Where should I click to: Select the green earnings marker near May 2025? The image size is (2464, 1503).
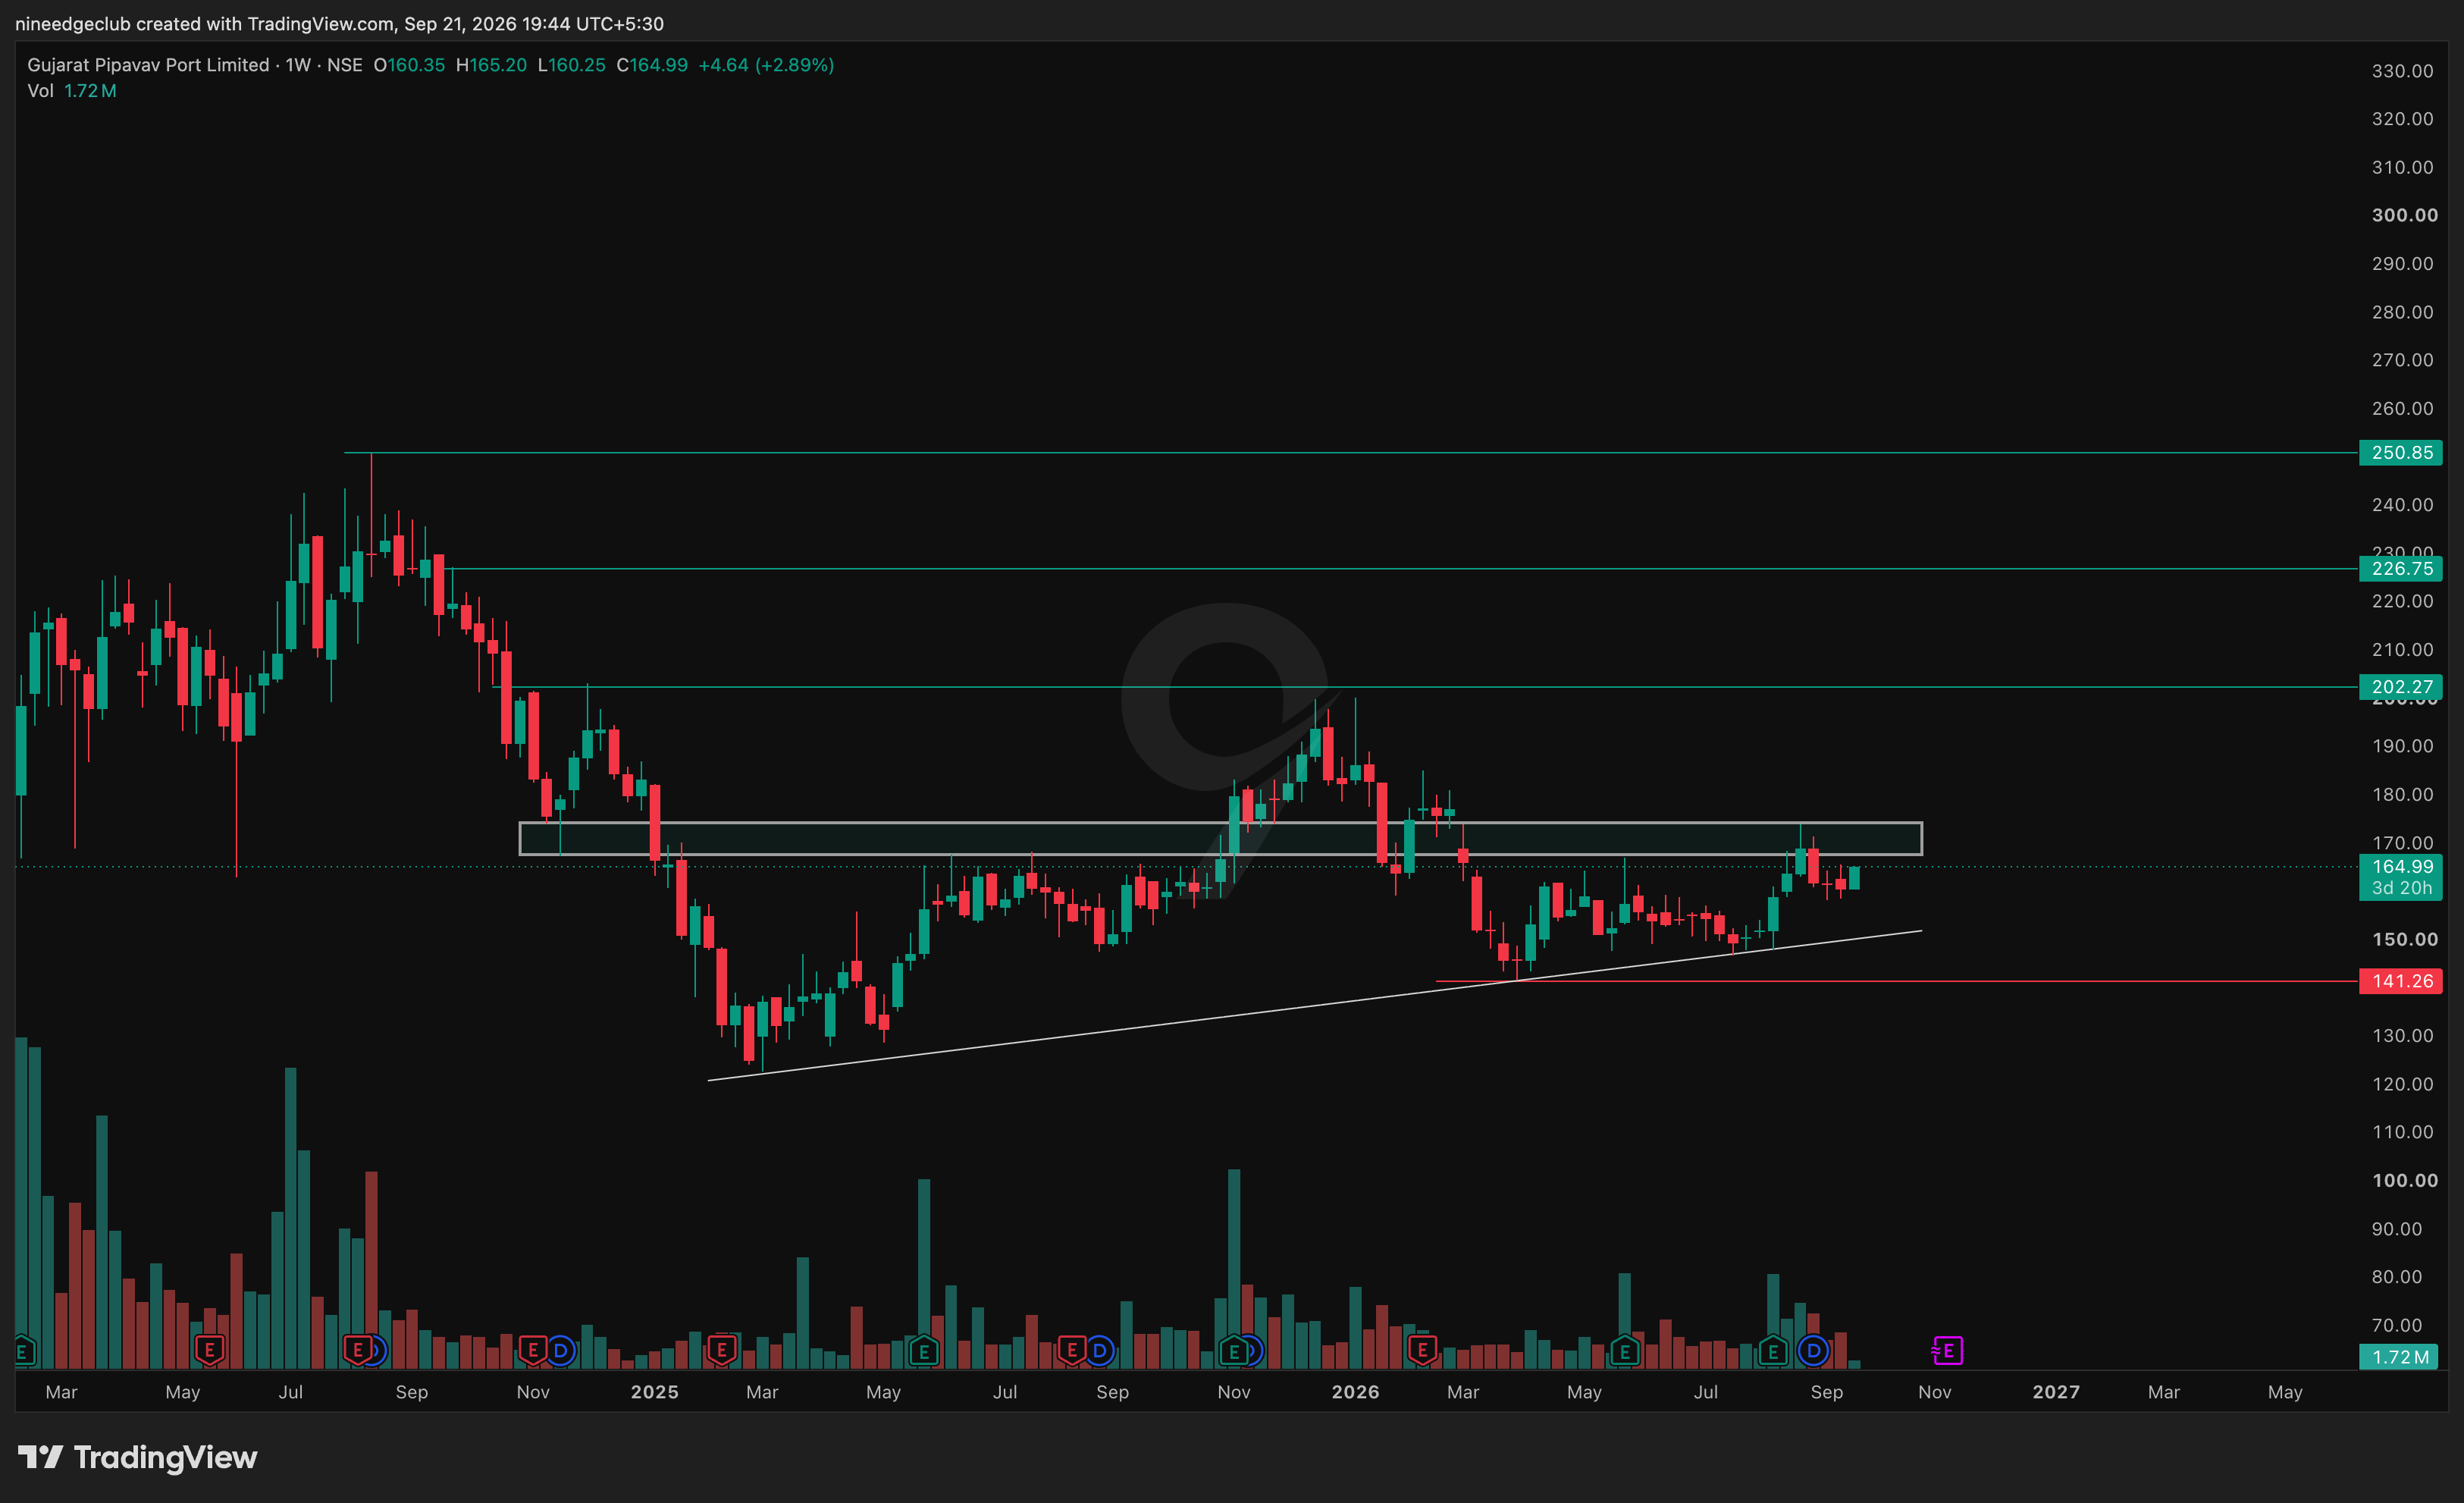click(924, 1352)
